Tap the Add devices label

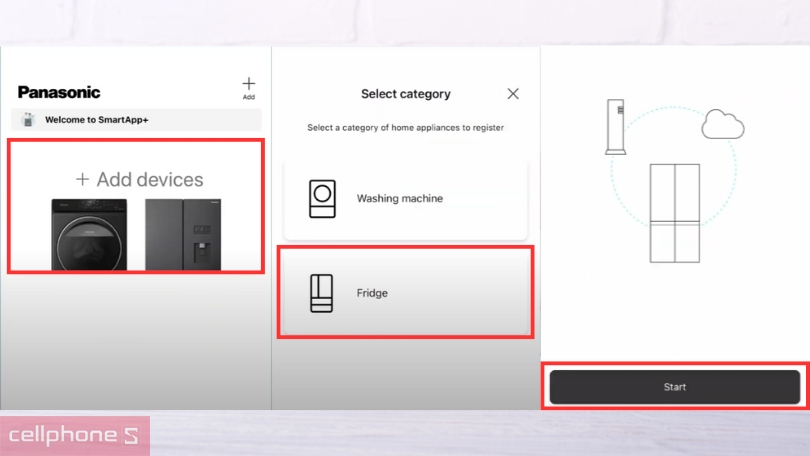[x=139, y=179]
